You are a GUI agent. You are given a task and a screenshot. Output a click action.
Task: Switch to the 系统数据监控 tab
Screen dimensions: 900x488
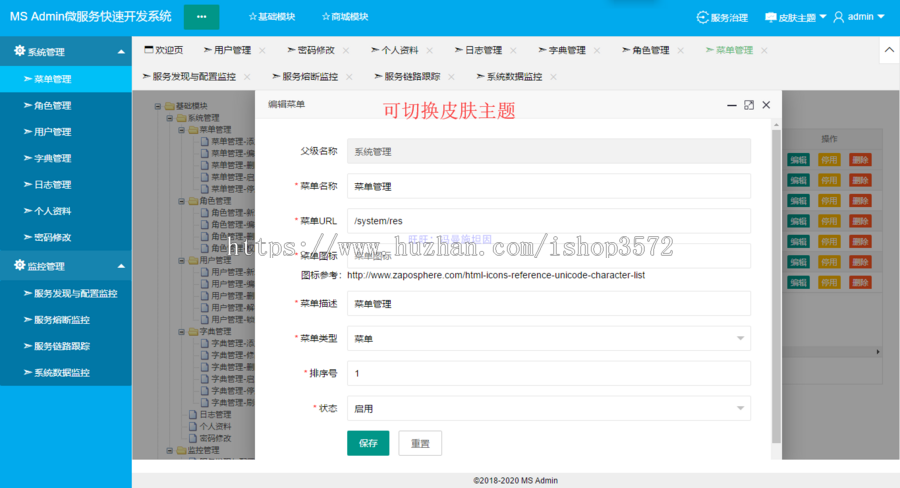(510, 76)
